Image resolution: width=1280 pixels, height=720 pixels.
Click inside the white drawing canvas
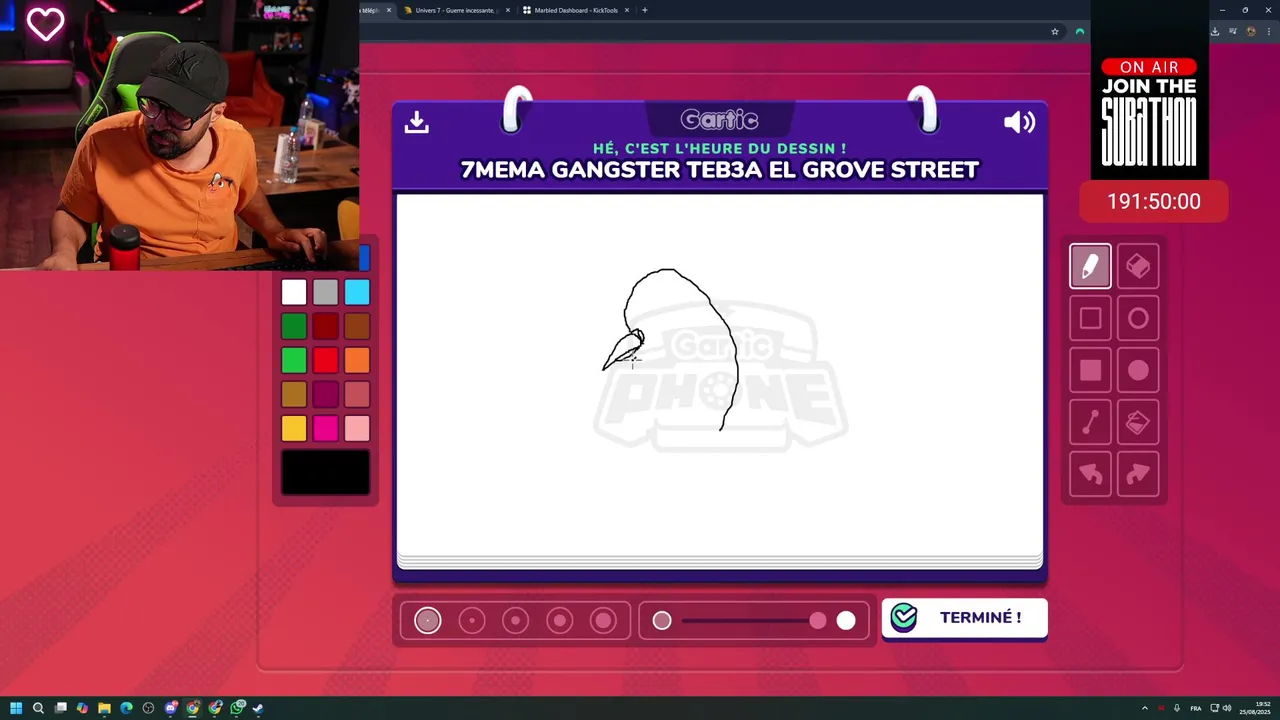[720, 375]
